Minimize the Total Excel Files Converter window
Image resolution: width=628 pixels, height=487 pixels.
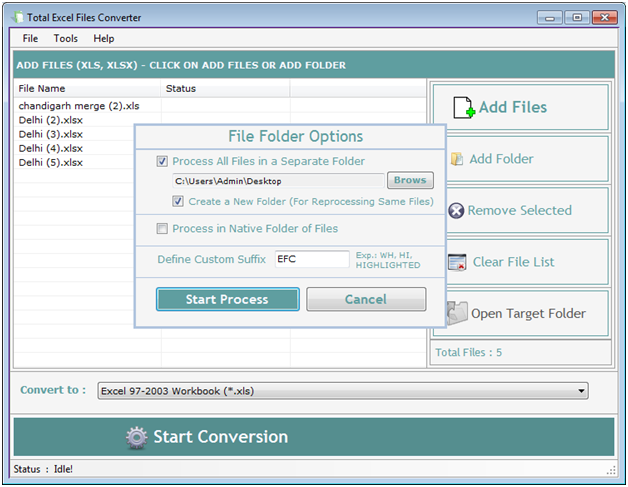coord(550,18)
